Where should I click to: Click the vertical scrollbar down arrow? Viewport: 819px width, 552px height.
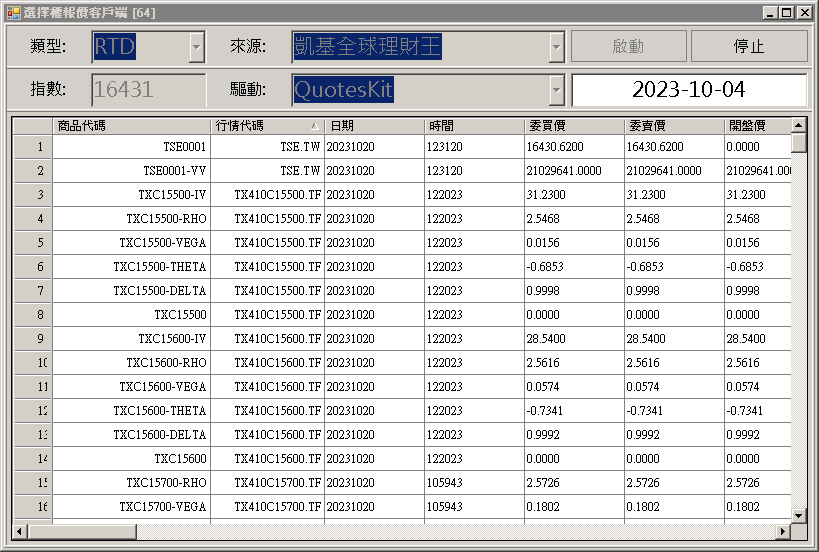coord(799,515)
